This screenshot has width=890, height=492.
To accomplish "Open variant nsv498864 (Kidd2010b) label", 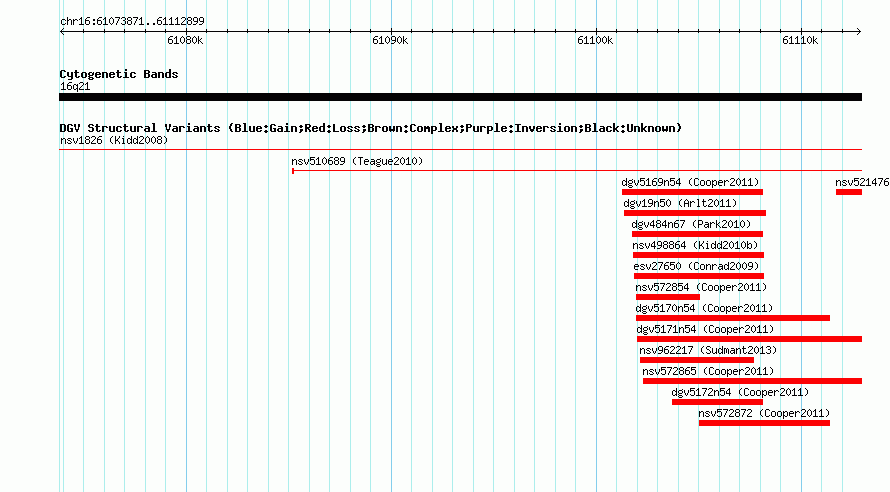I will click(x=695, y=245).
